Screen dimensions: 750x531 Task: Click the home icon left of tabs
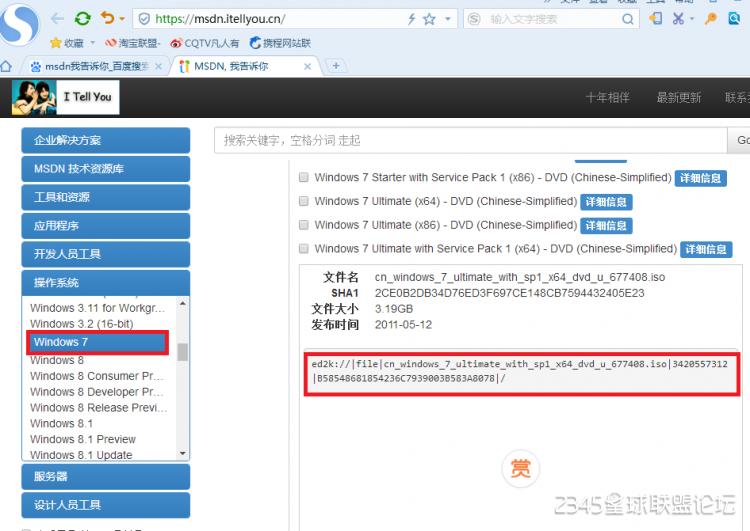tap(6, 66)
